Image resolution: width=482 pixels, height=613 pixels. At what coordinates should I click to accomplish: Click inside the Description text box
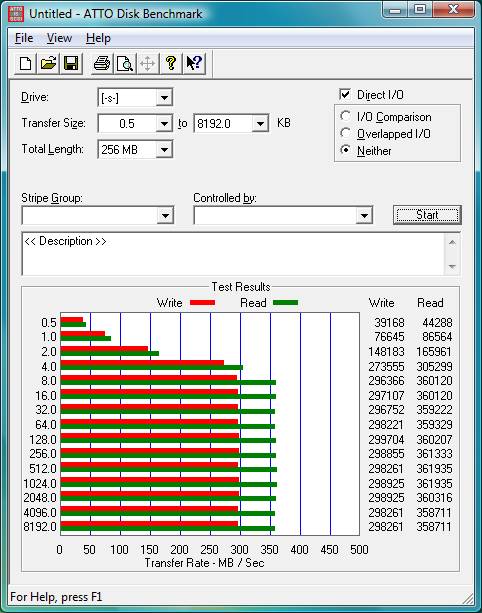233,254
